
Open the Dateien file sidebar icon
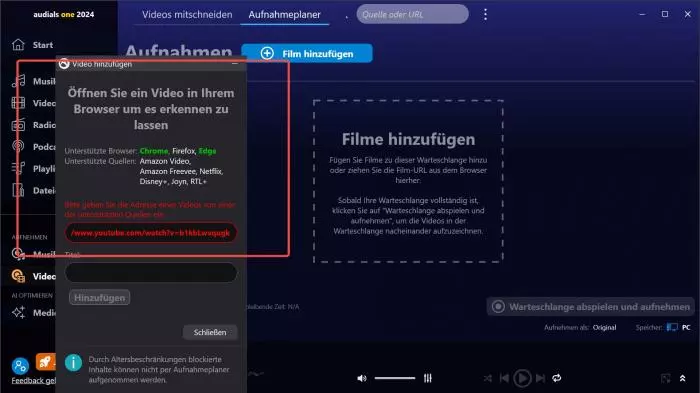click(x=18, y=190)
